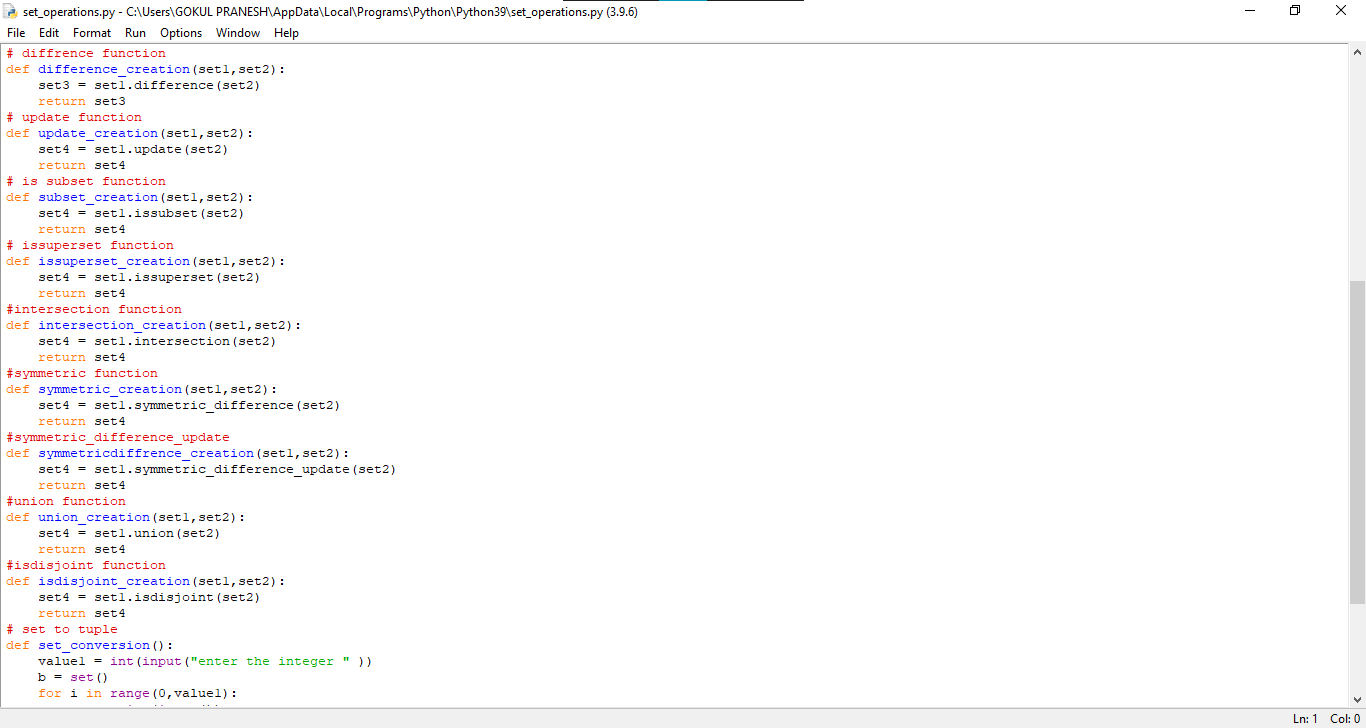Click line 'set4 = set1.issubset(set2)'
This screenshot has height=728, width=1366.
[x=141, y=213]
